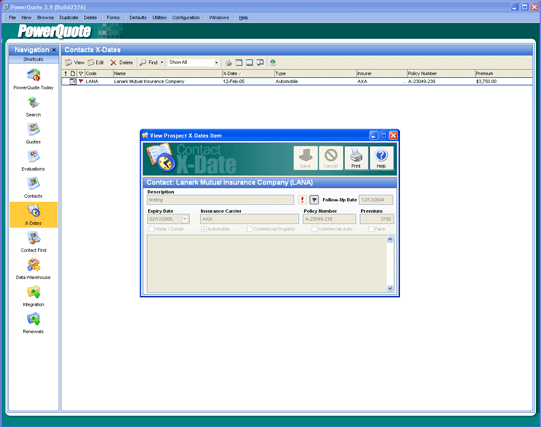Click the Delete menu item in the menu bar

(x=90, y=18)
